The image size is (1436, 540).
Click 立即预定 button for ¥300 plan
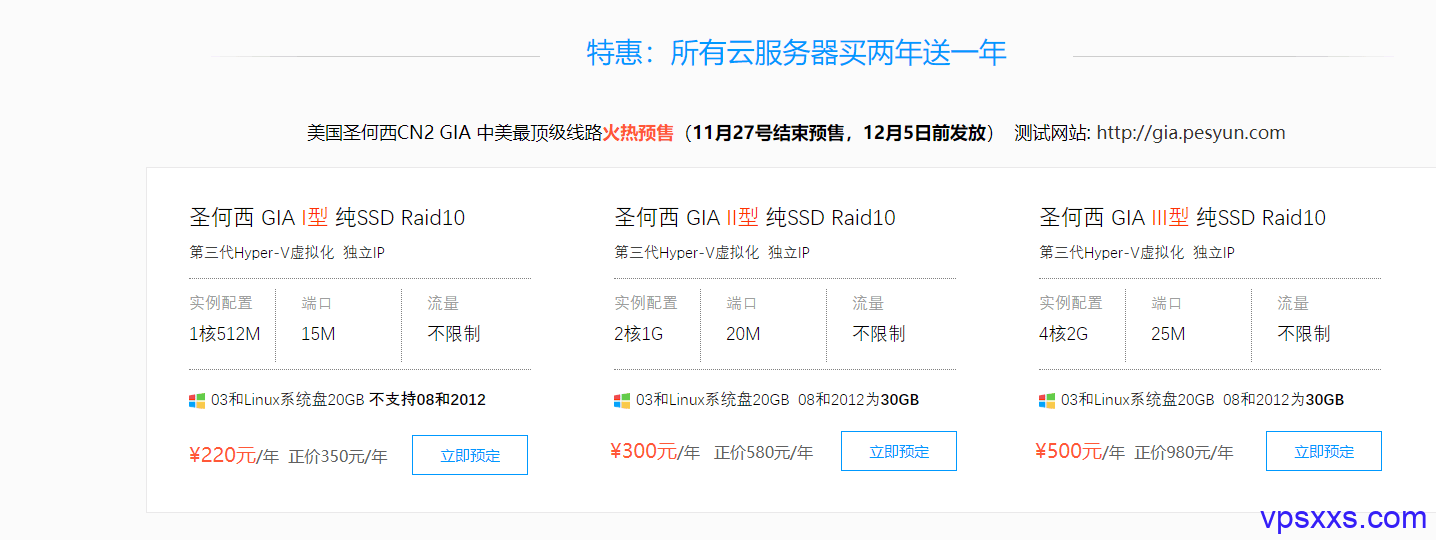(899, 451)
